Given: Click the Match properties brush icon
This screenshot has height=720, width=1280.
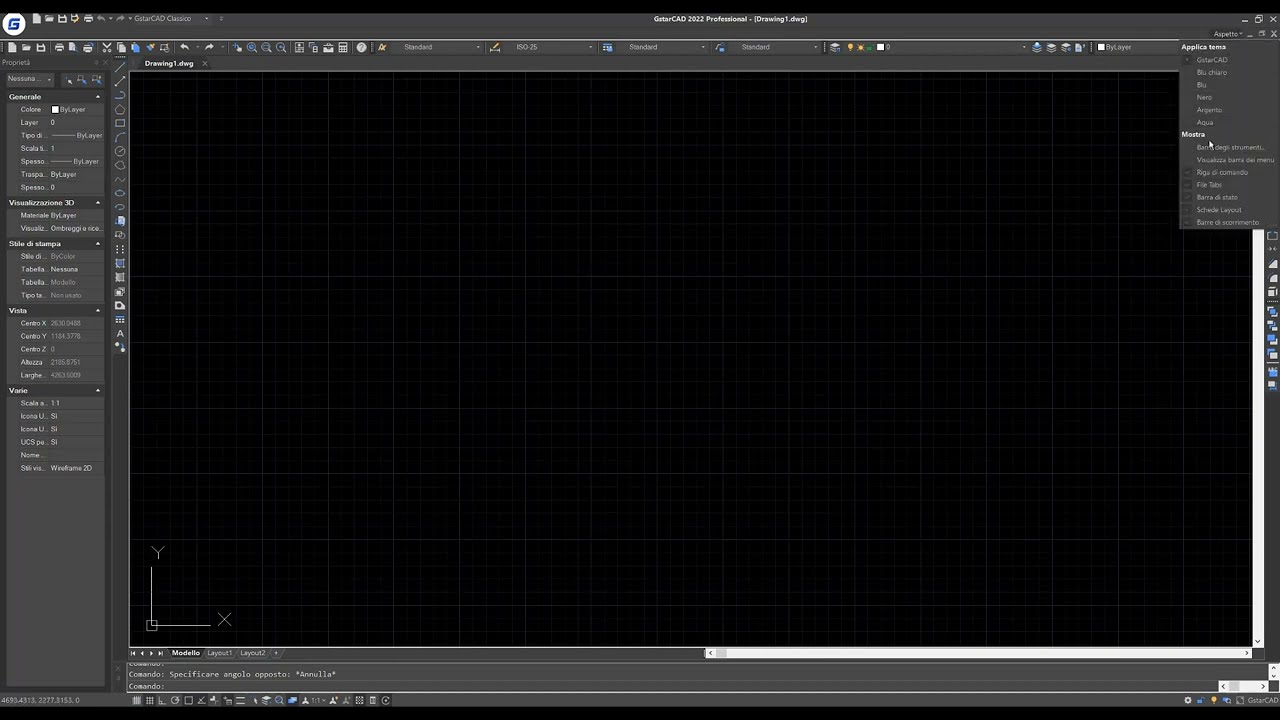Looking at the screenshot, I should pyautogui.click(x=150, y=47).
